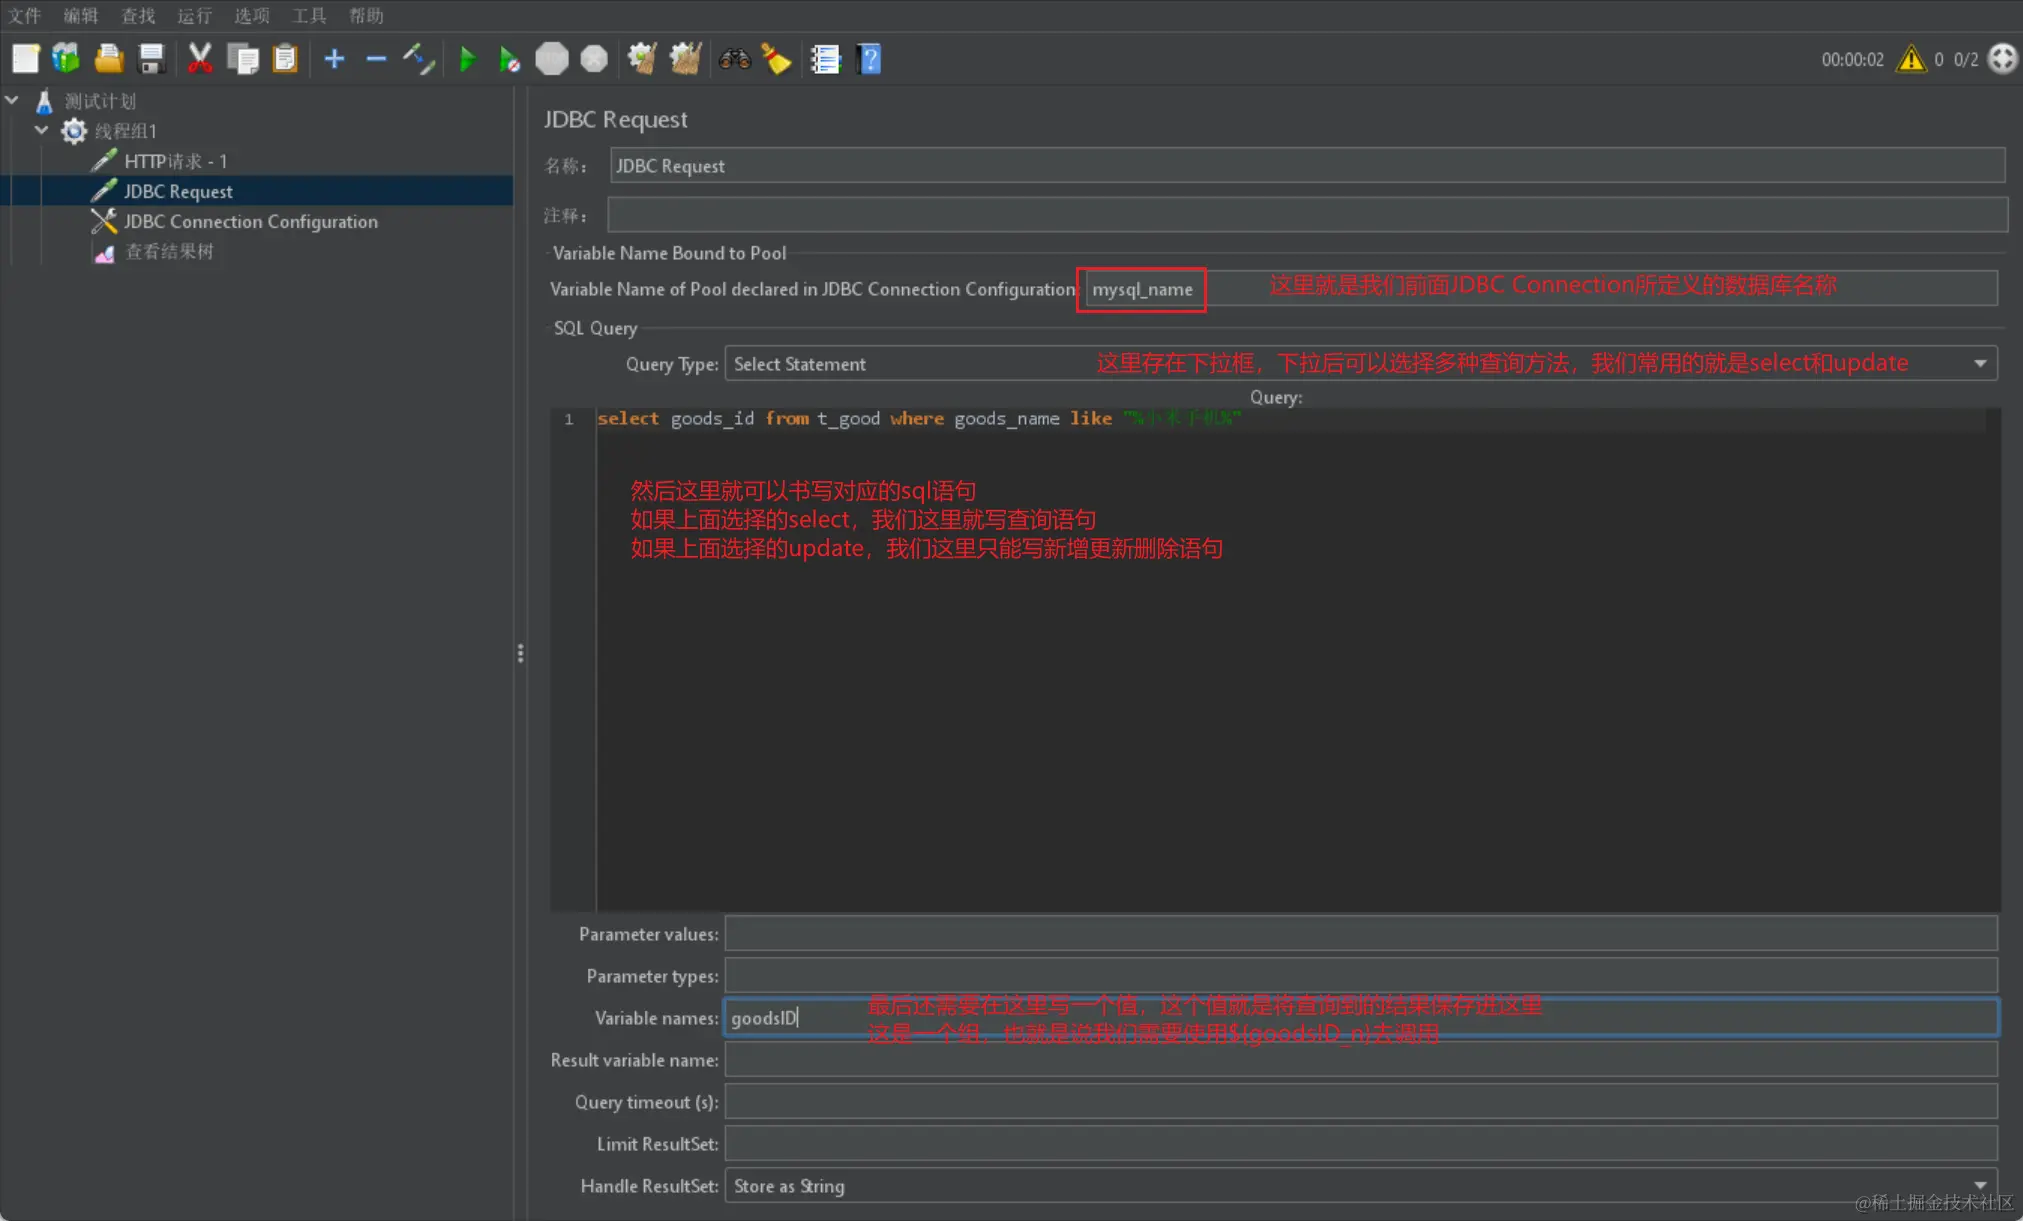
Task: Select 查看结果树 listener in the tree
Action: pyautogui.click(x=168, y=251)
